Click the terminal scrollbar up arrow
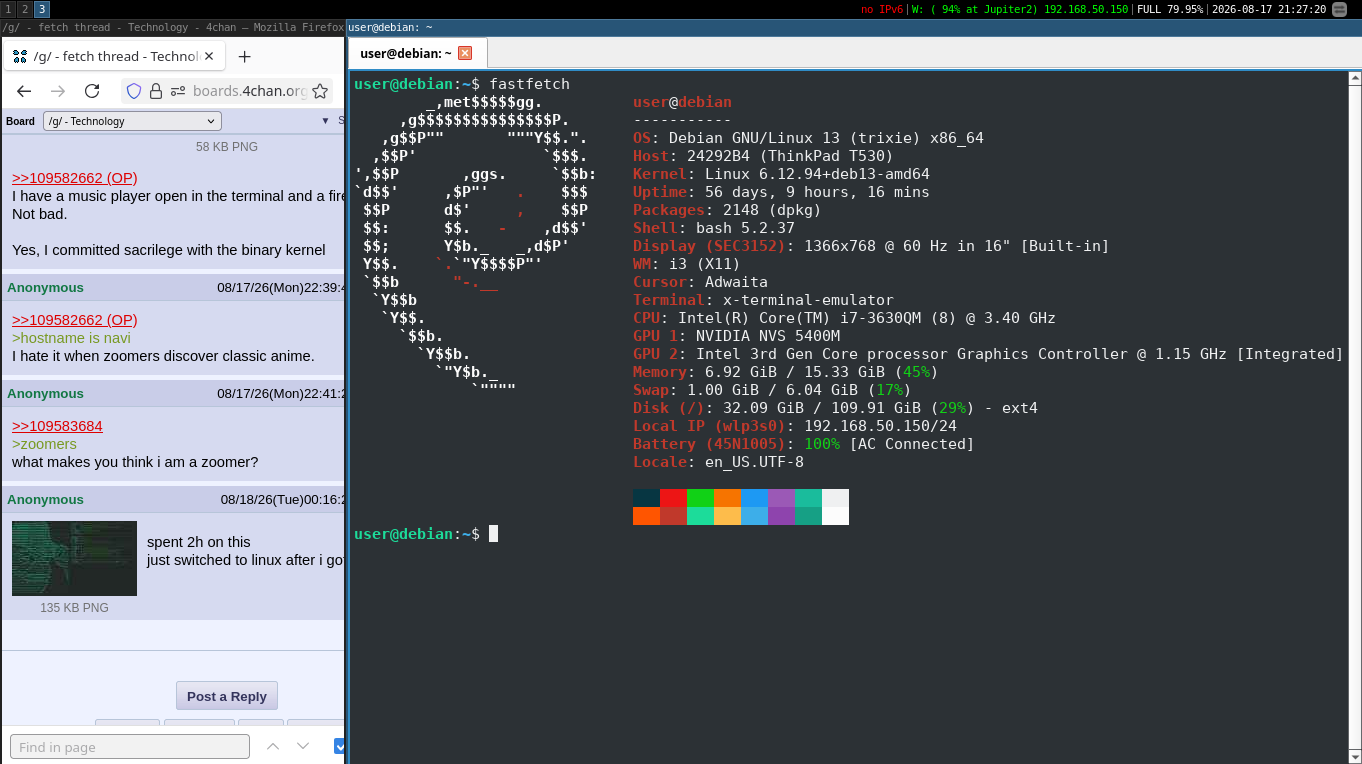This screenshot has width=1362, height=764. [x=1354, y=76]
